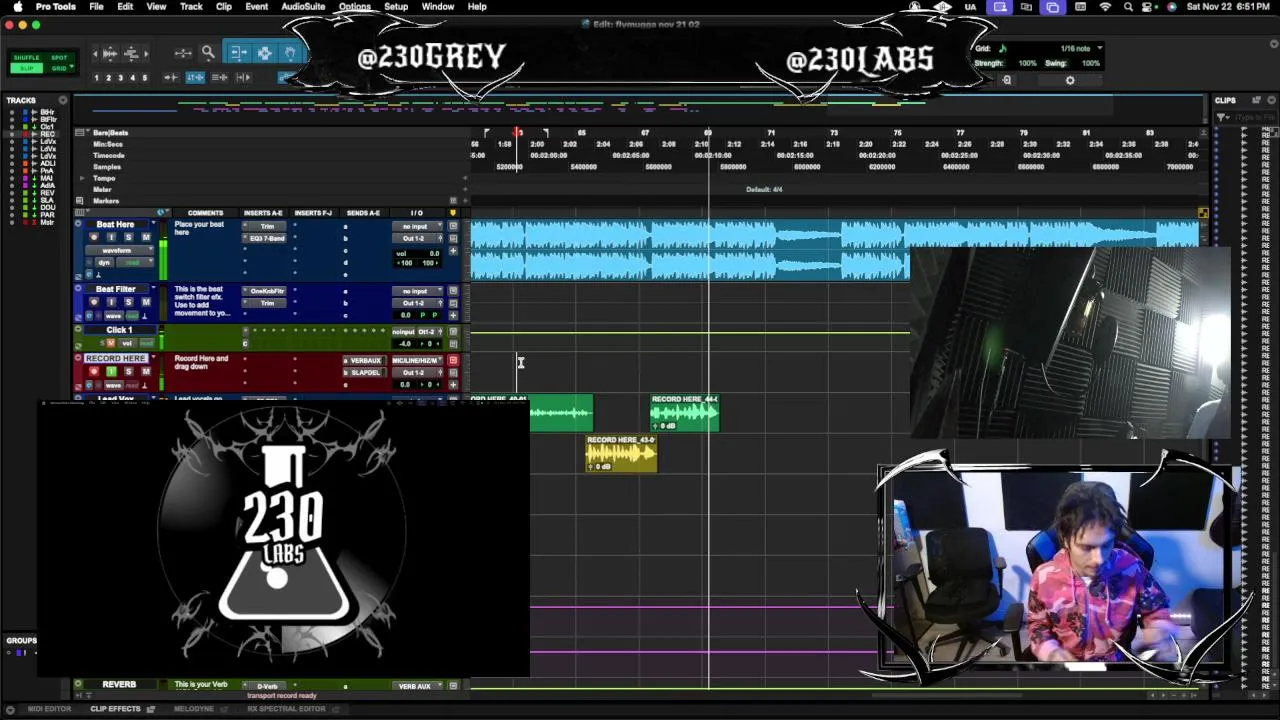Click the zoom toggle icon left of magnifier
Screen dimensions: 1280x720
pos(183,53)
